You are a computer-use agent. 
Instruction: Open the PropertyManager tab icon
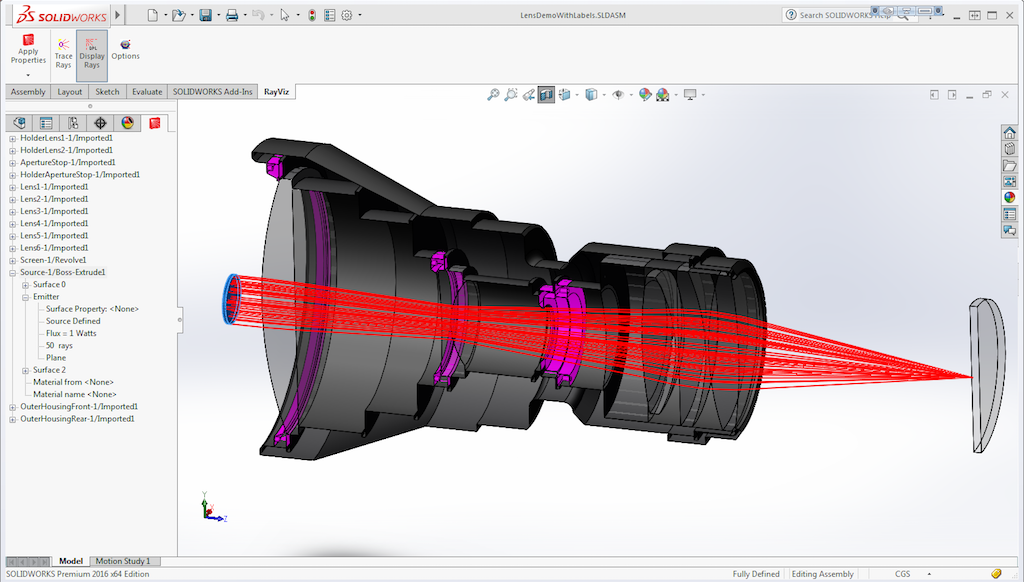[x=46, y=123]
